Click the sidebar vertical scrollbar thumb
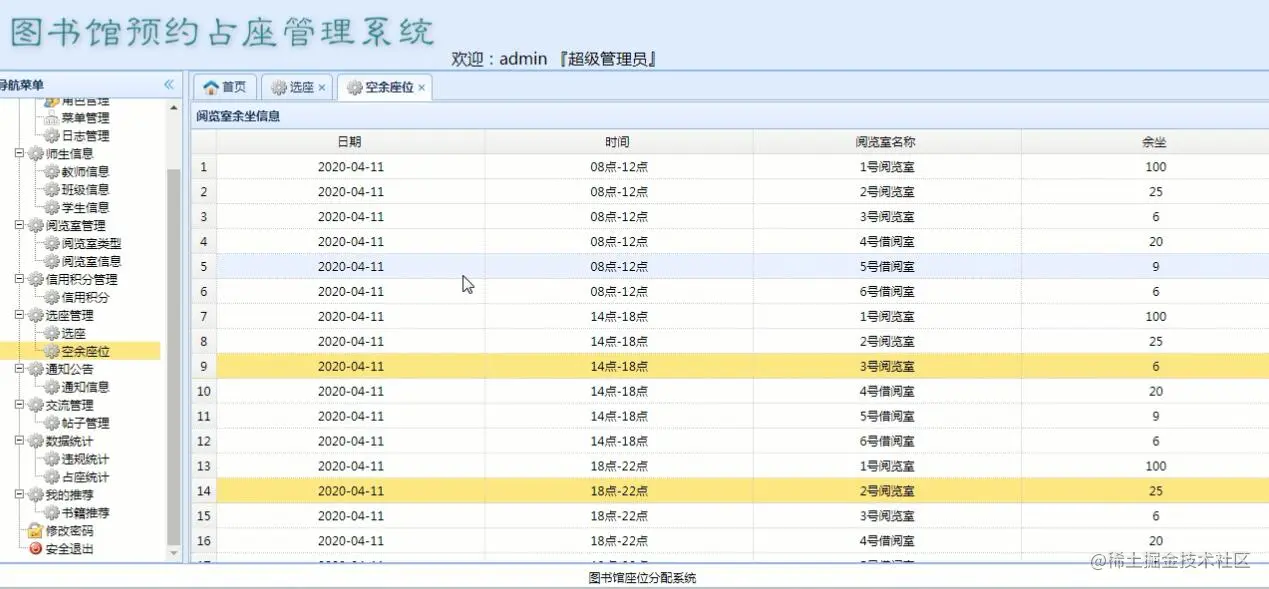 click(174, 355)
